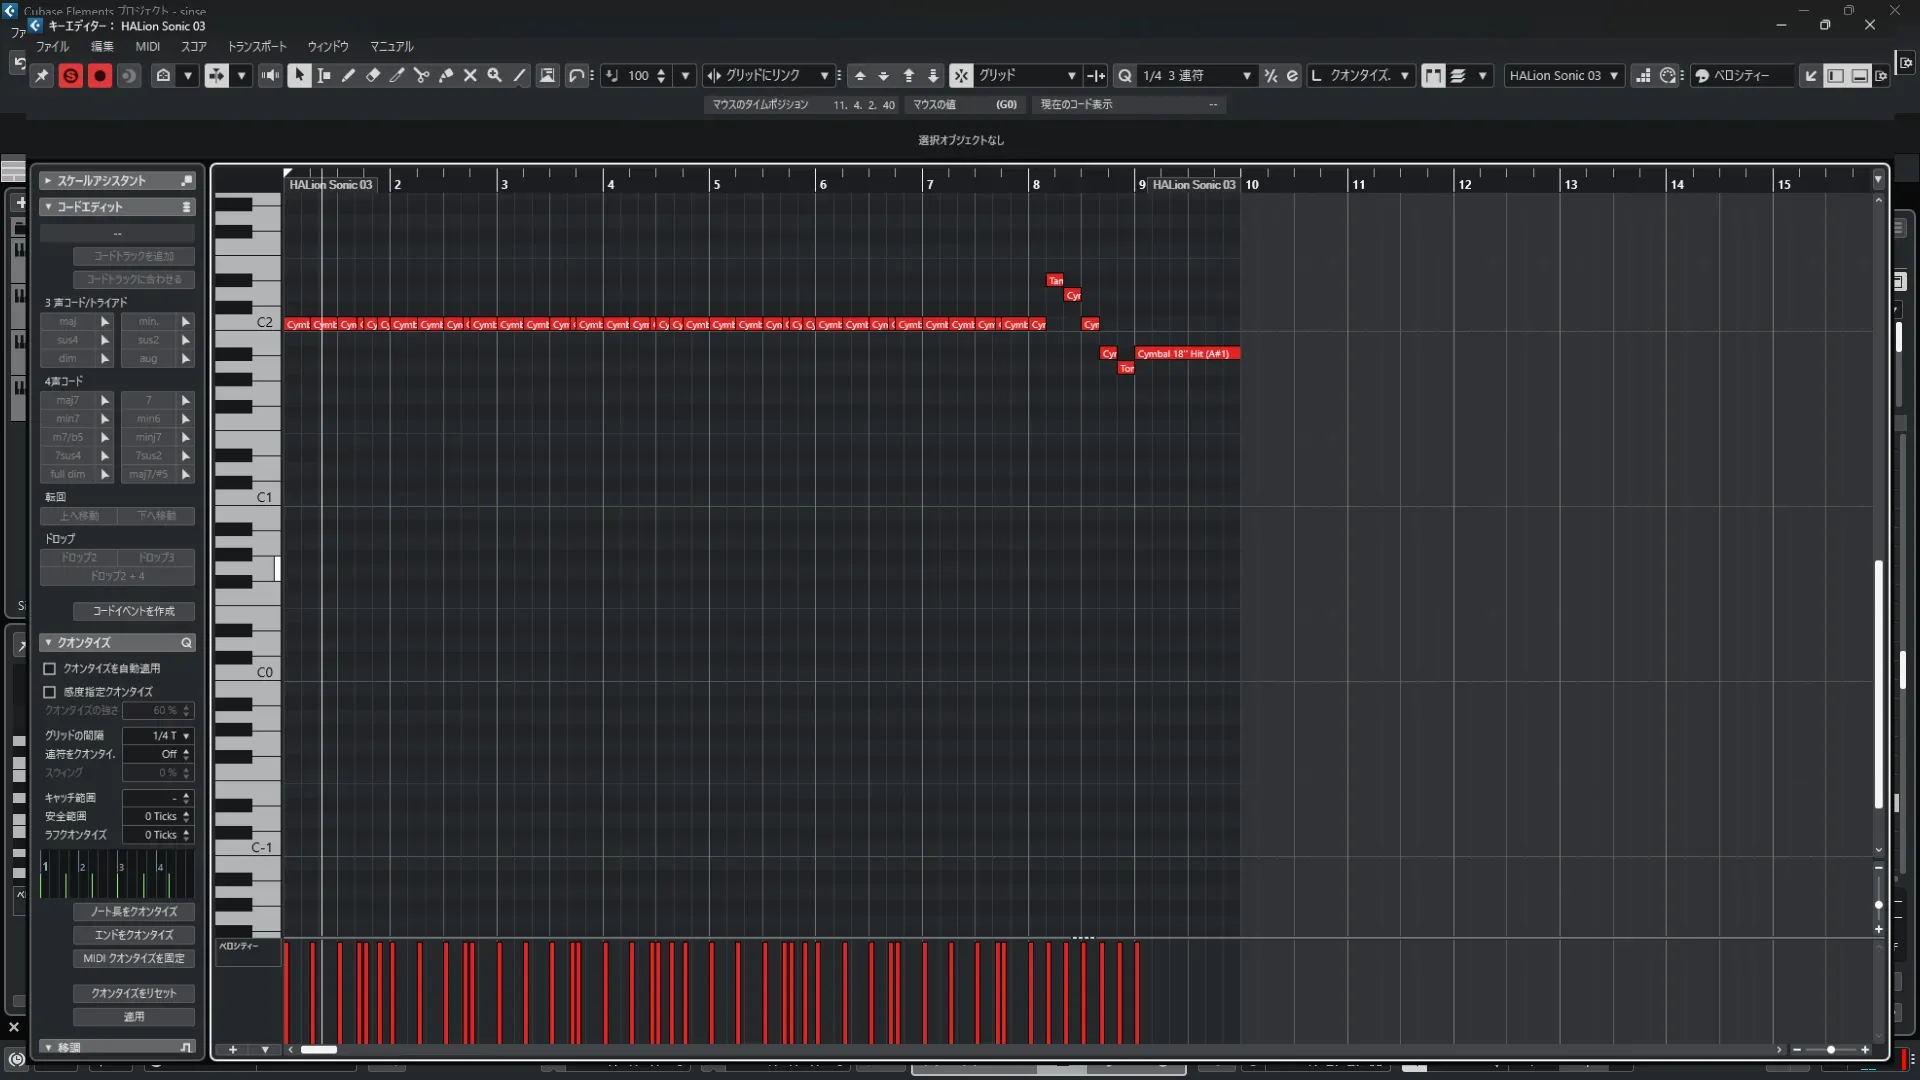Select the Mute X tool
1920x1080 pixels.
point(470,76)
